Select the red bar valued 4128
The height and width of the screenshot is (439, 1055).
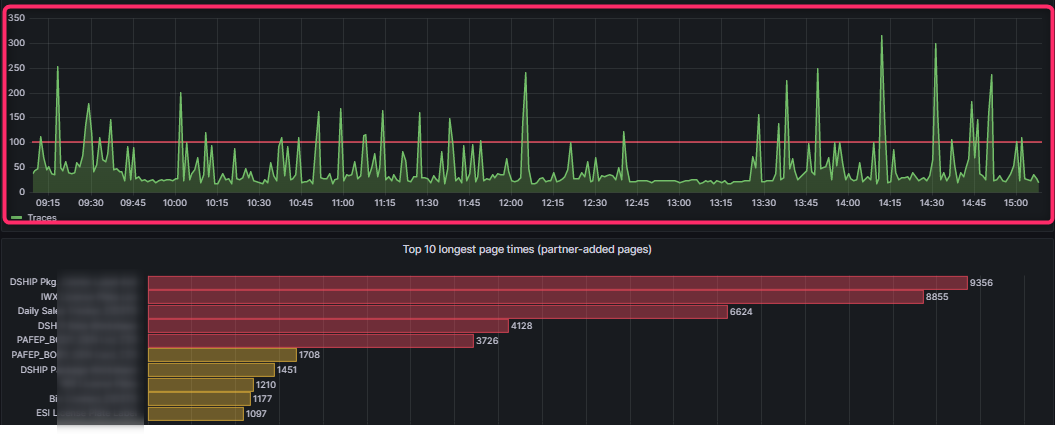[328, 326]
